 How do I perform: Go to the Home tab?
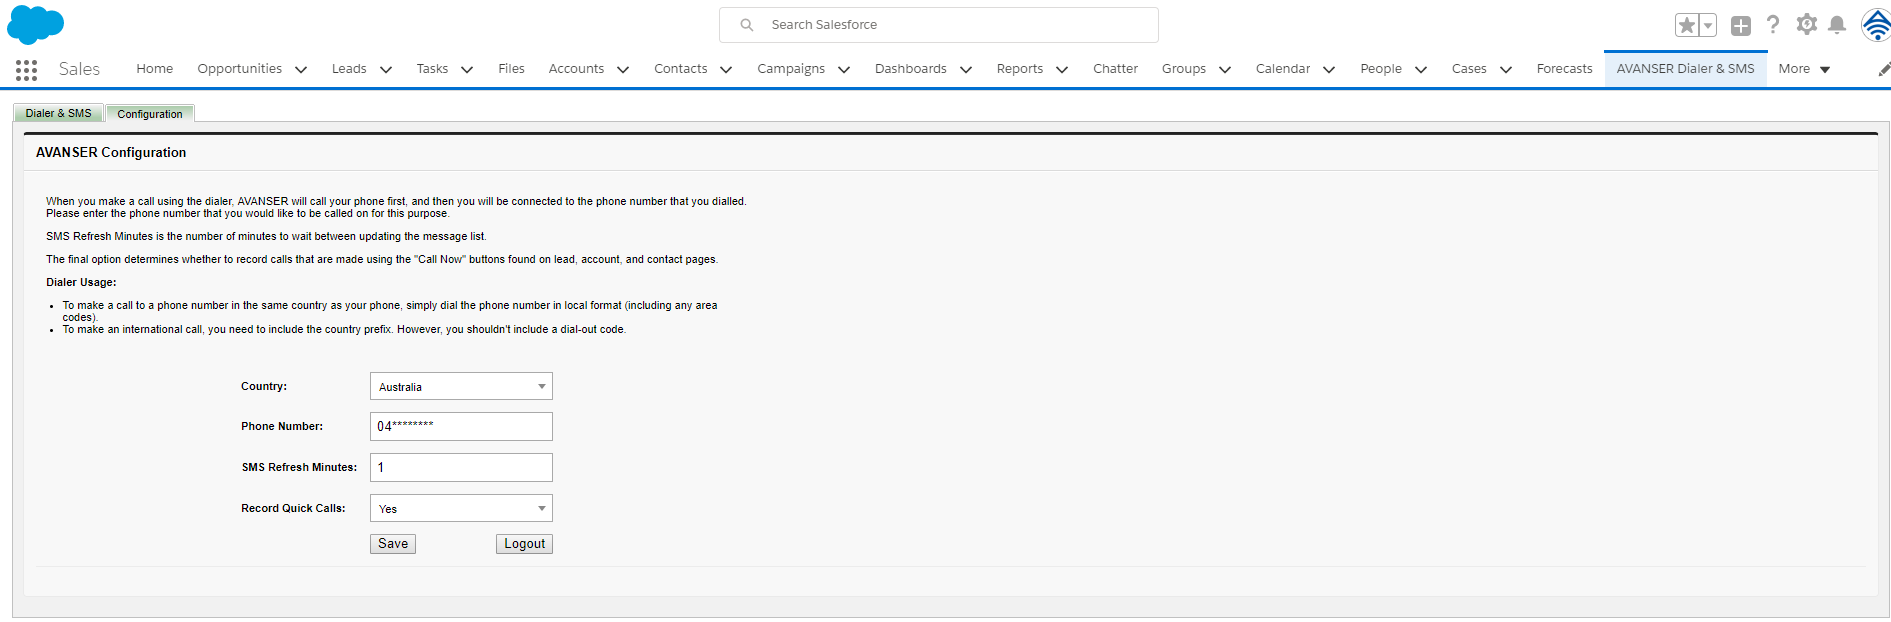(x=155, y=69)
